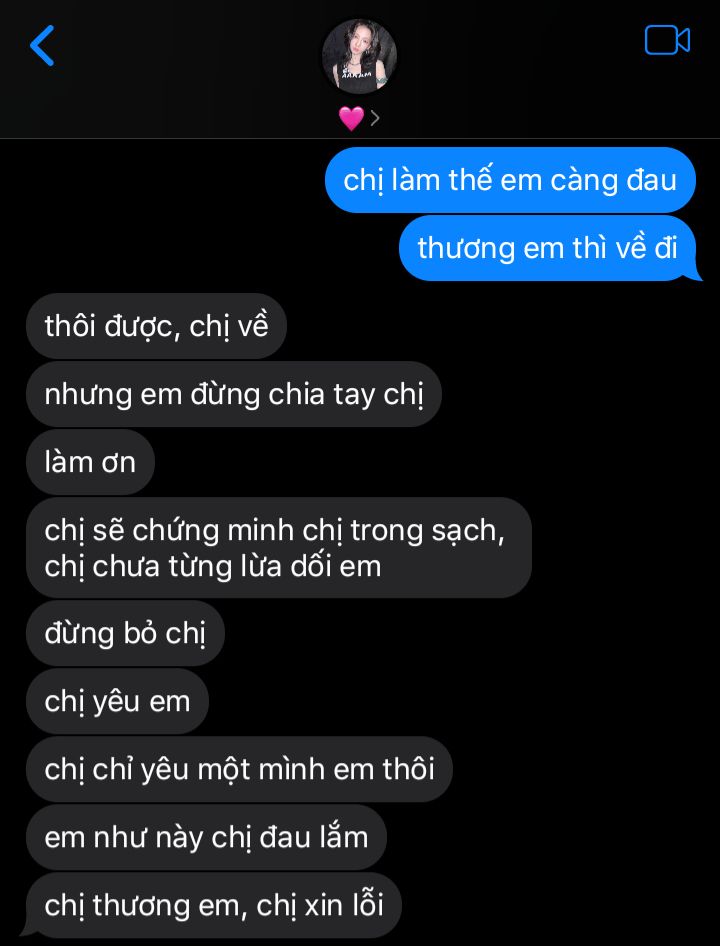Tap 'chị chưa từng lừa dối em' line
720x946 pixels.
pos(212,567)
